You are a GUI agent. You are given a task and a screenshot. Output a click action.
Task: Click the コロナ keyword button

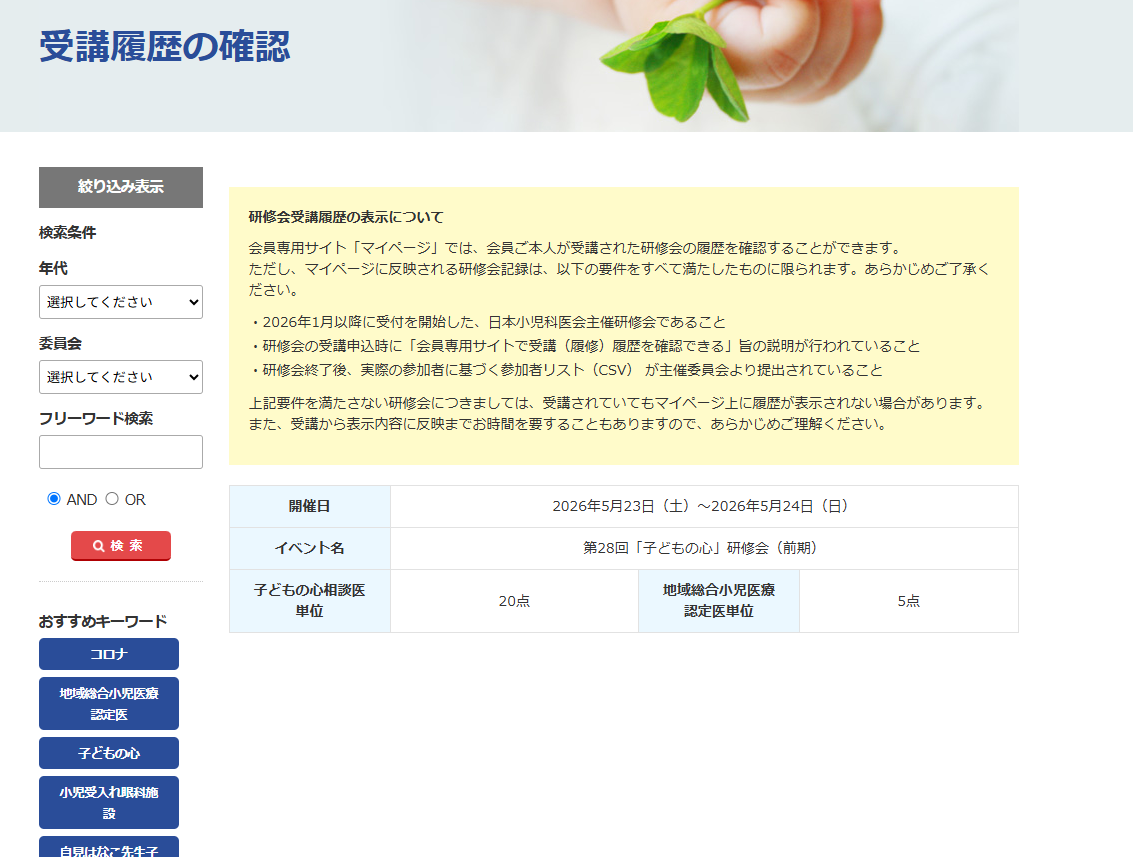click(109, 654)
